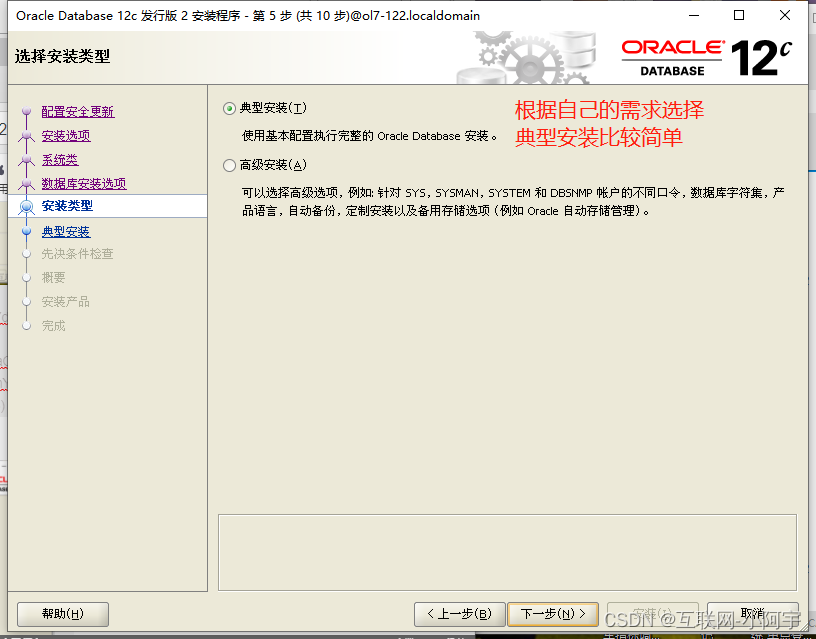The image size is (816, 639).
Task: Click the 完成 step label
Action: click(x=53, y=326)
